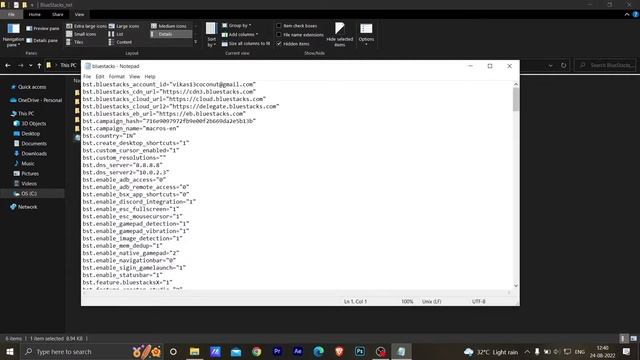Open address bar history dropdown
This screenshot has height=360, width=640.
tap(551, 65)
